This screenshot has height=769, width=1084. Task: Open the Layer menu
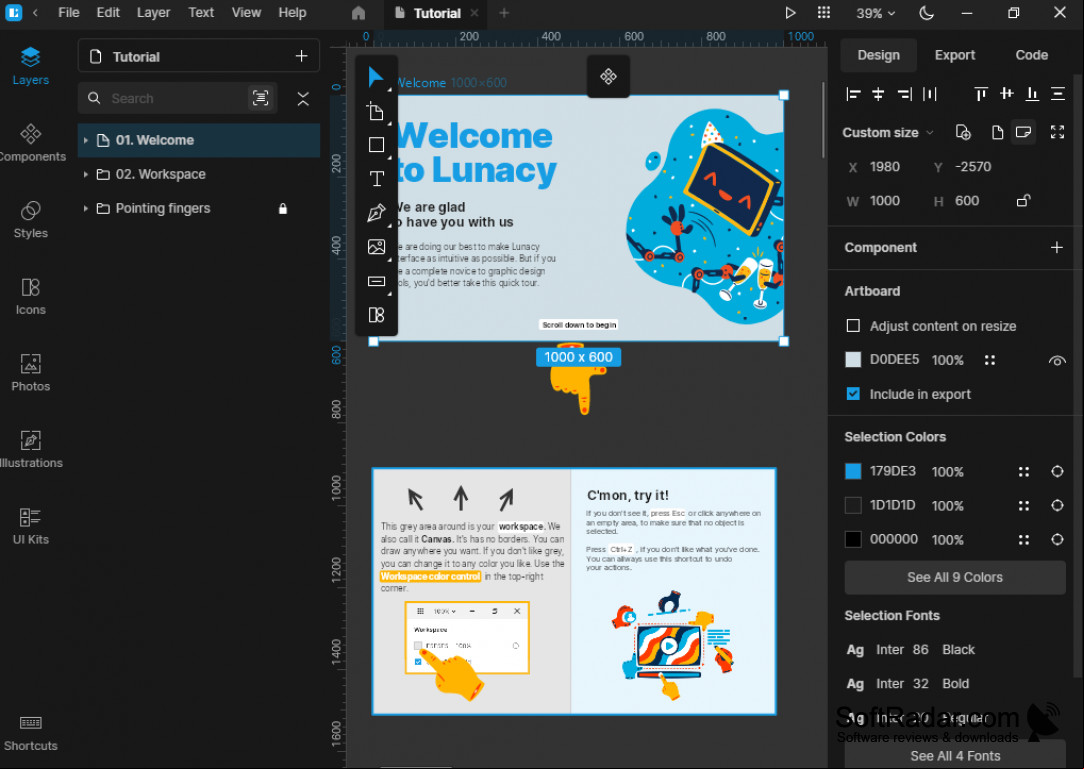tap(153, 13)
